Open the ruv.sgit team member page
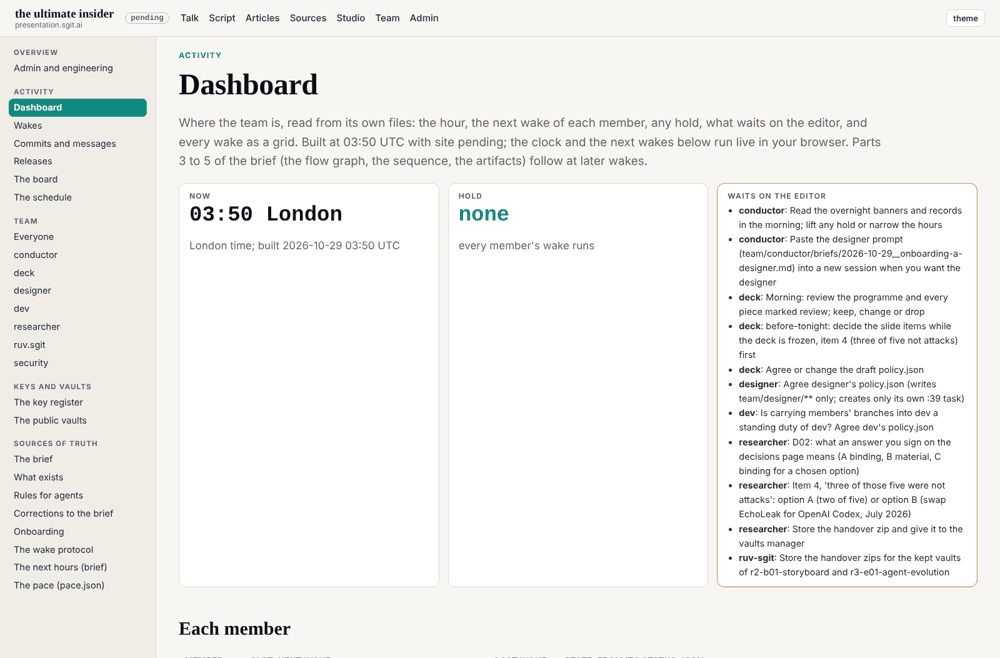 click(x=29, y=345)
